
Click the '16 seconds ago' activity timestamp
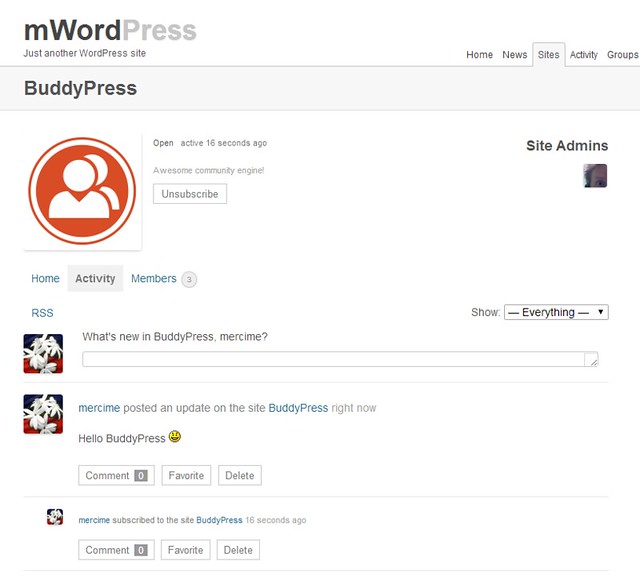(x=276, y=520)
